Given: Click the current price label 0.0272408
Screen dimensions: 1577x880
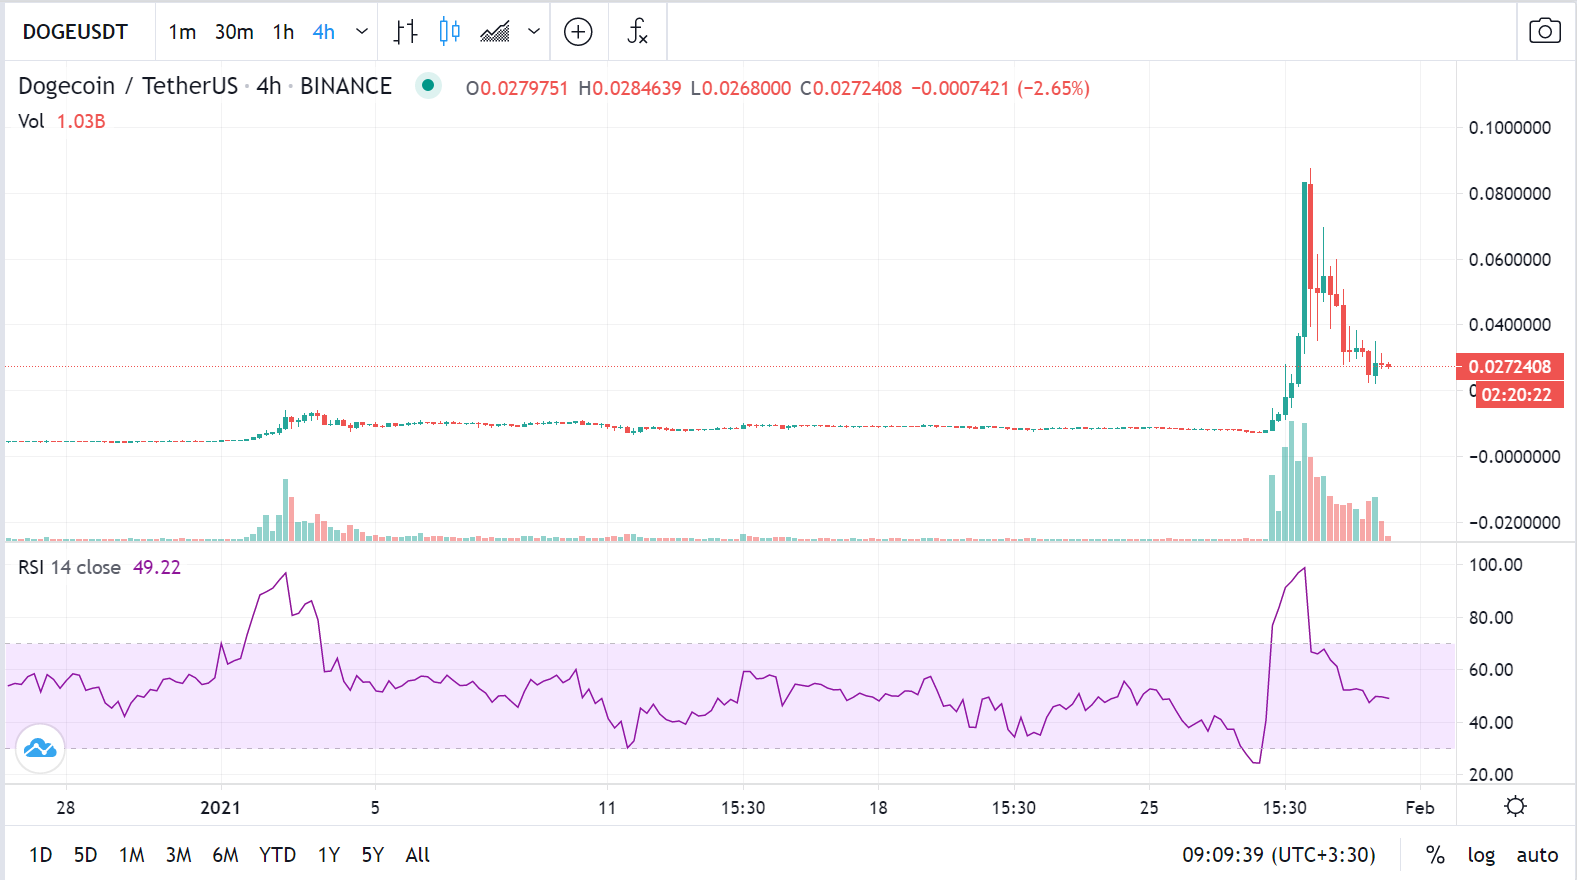Looking at the screenshot, I should [x=1509, y=367].
